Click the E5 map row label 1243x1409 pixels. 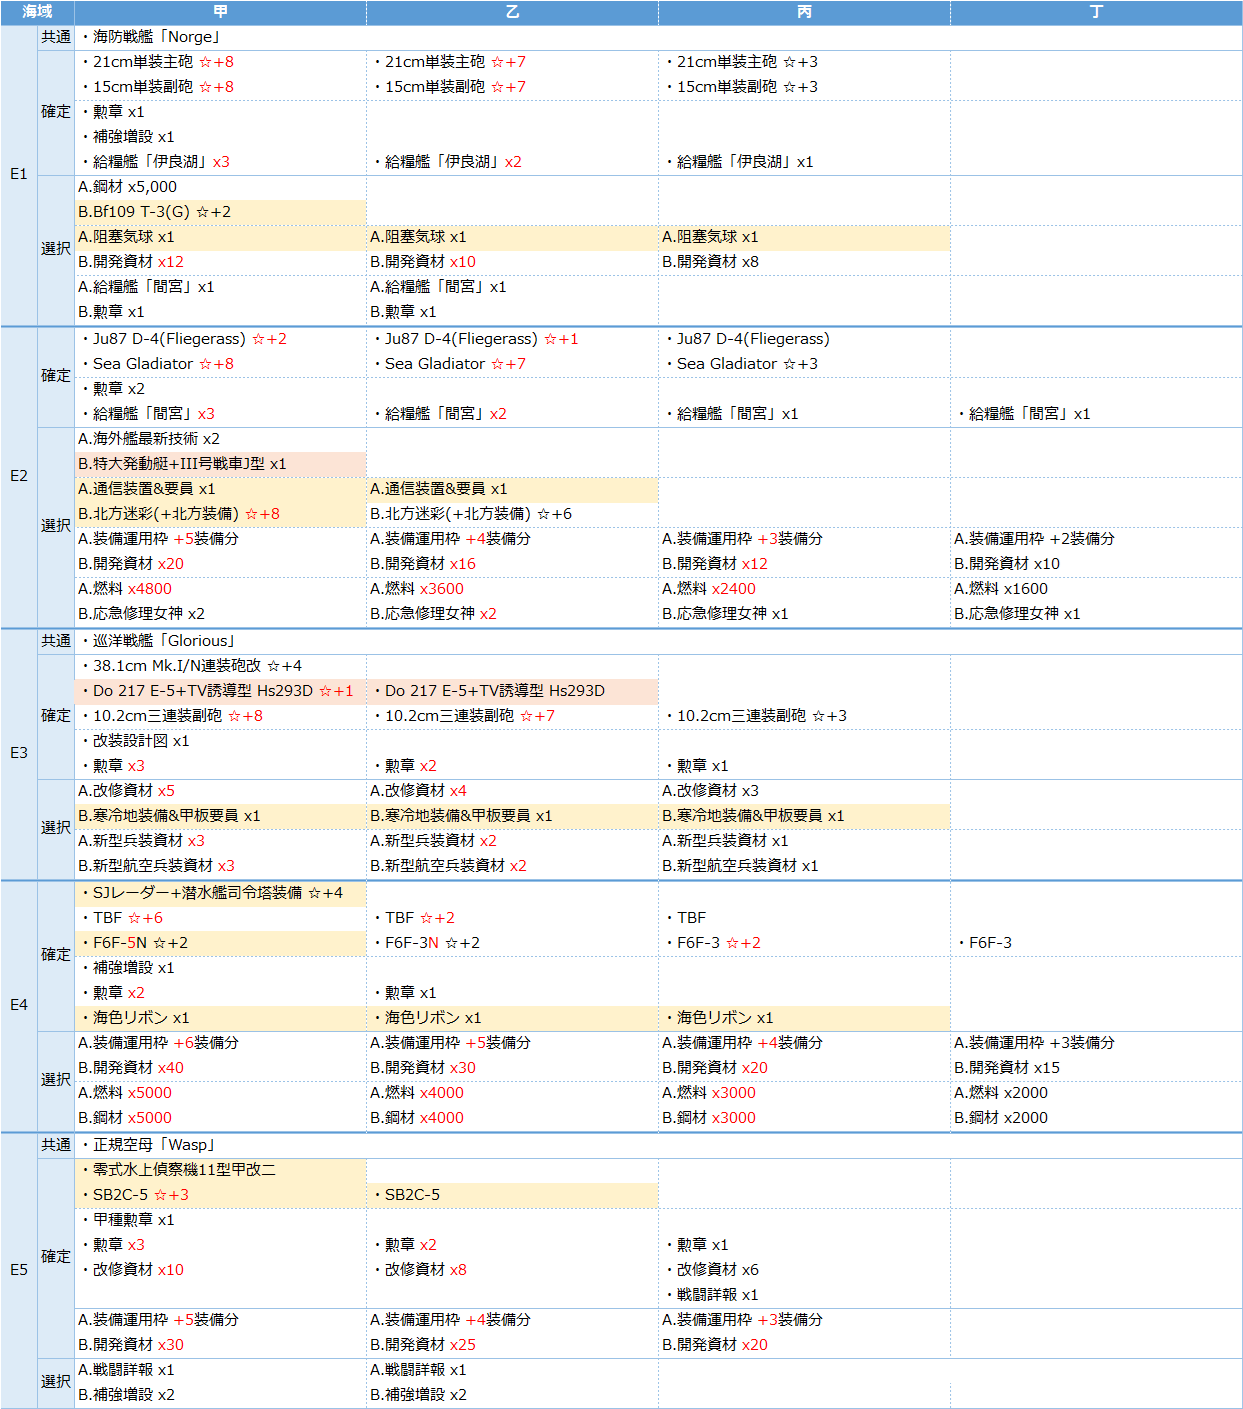tap(19, 1270)
